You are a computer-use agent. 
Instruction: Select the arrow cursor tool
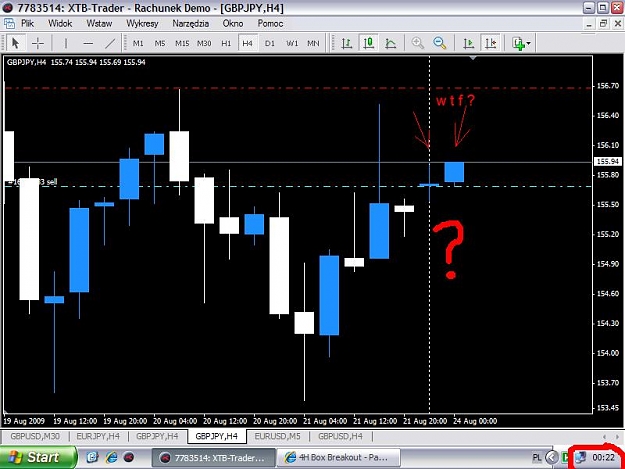[x=16, y=43]
